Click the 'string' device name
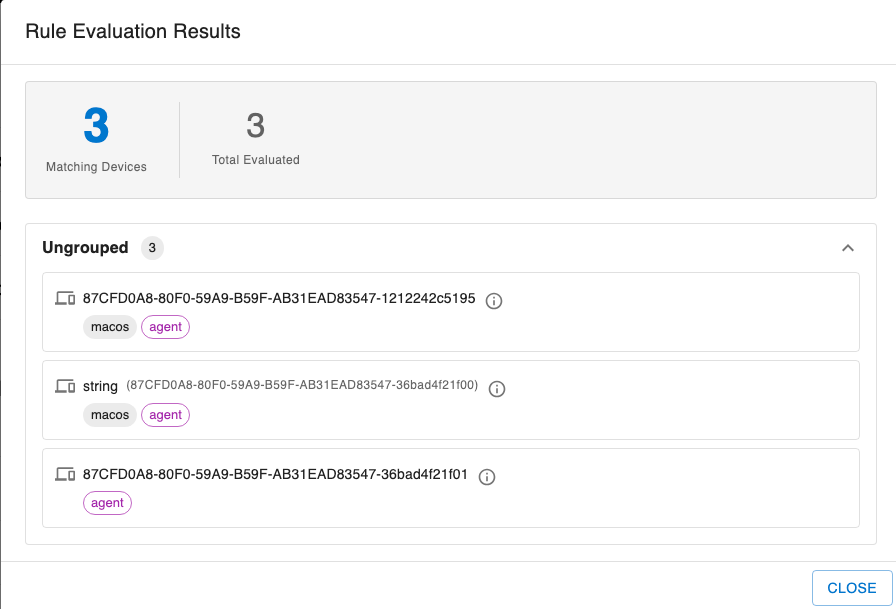 (100, 387)
